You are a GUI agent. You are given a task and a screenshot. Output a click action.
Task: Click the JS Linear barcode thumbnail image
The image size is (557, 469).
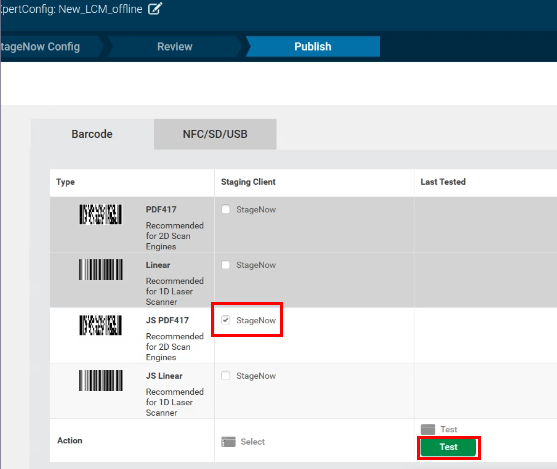(x=101, y=380)
